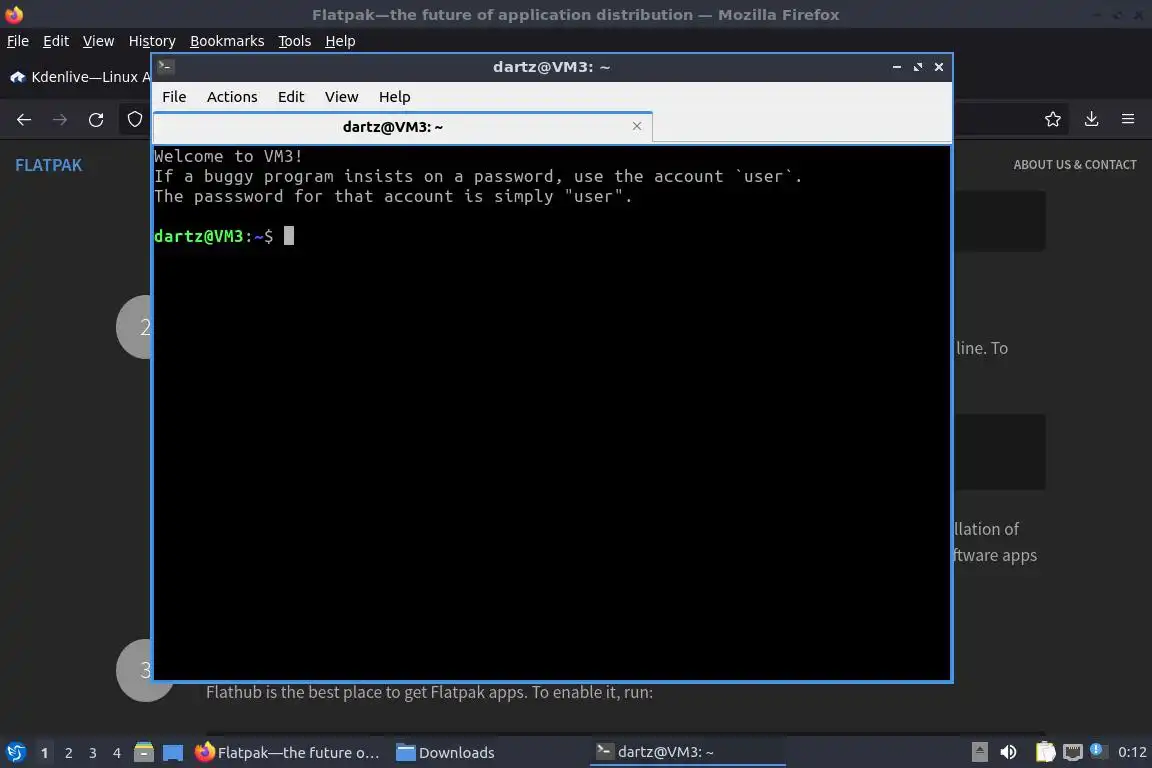Select dartz@VM3 terminal in taskbar
Image resolution: width=1152 pixels, height=768 pixels.
pos(688,752)
